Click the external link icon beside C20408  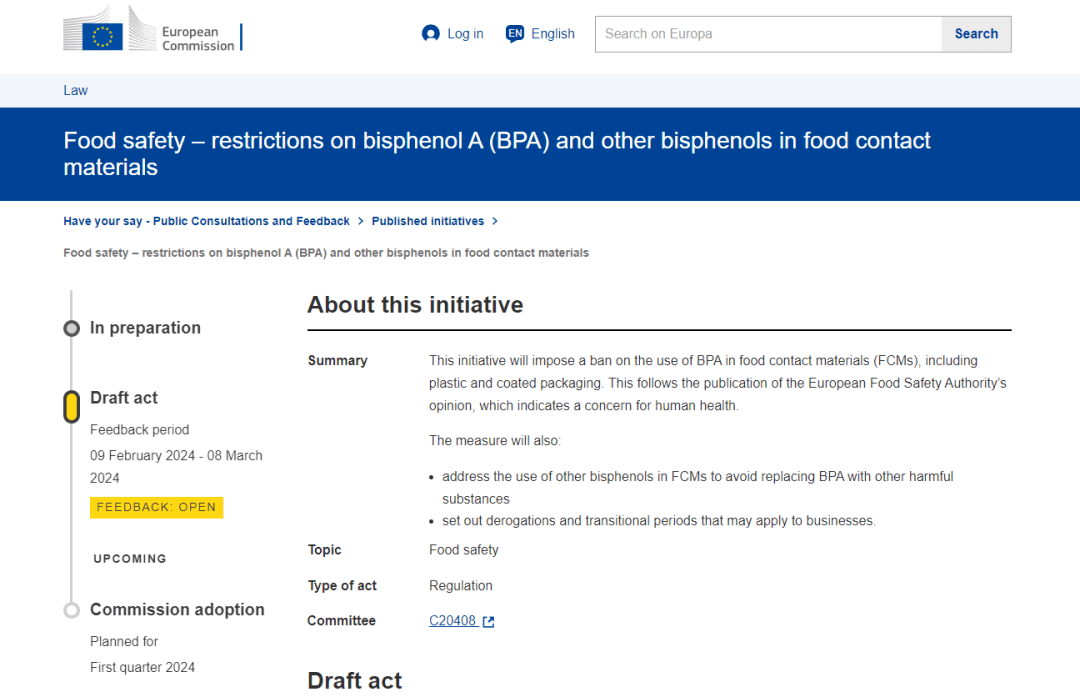(489, 622)
